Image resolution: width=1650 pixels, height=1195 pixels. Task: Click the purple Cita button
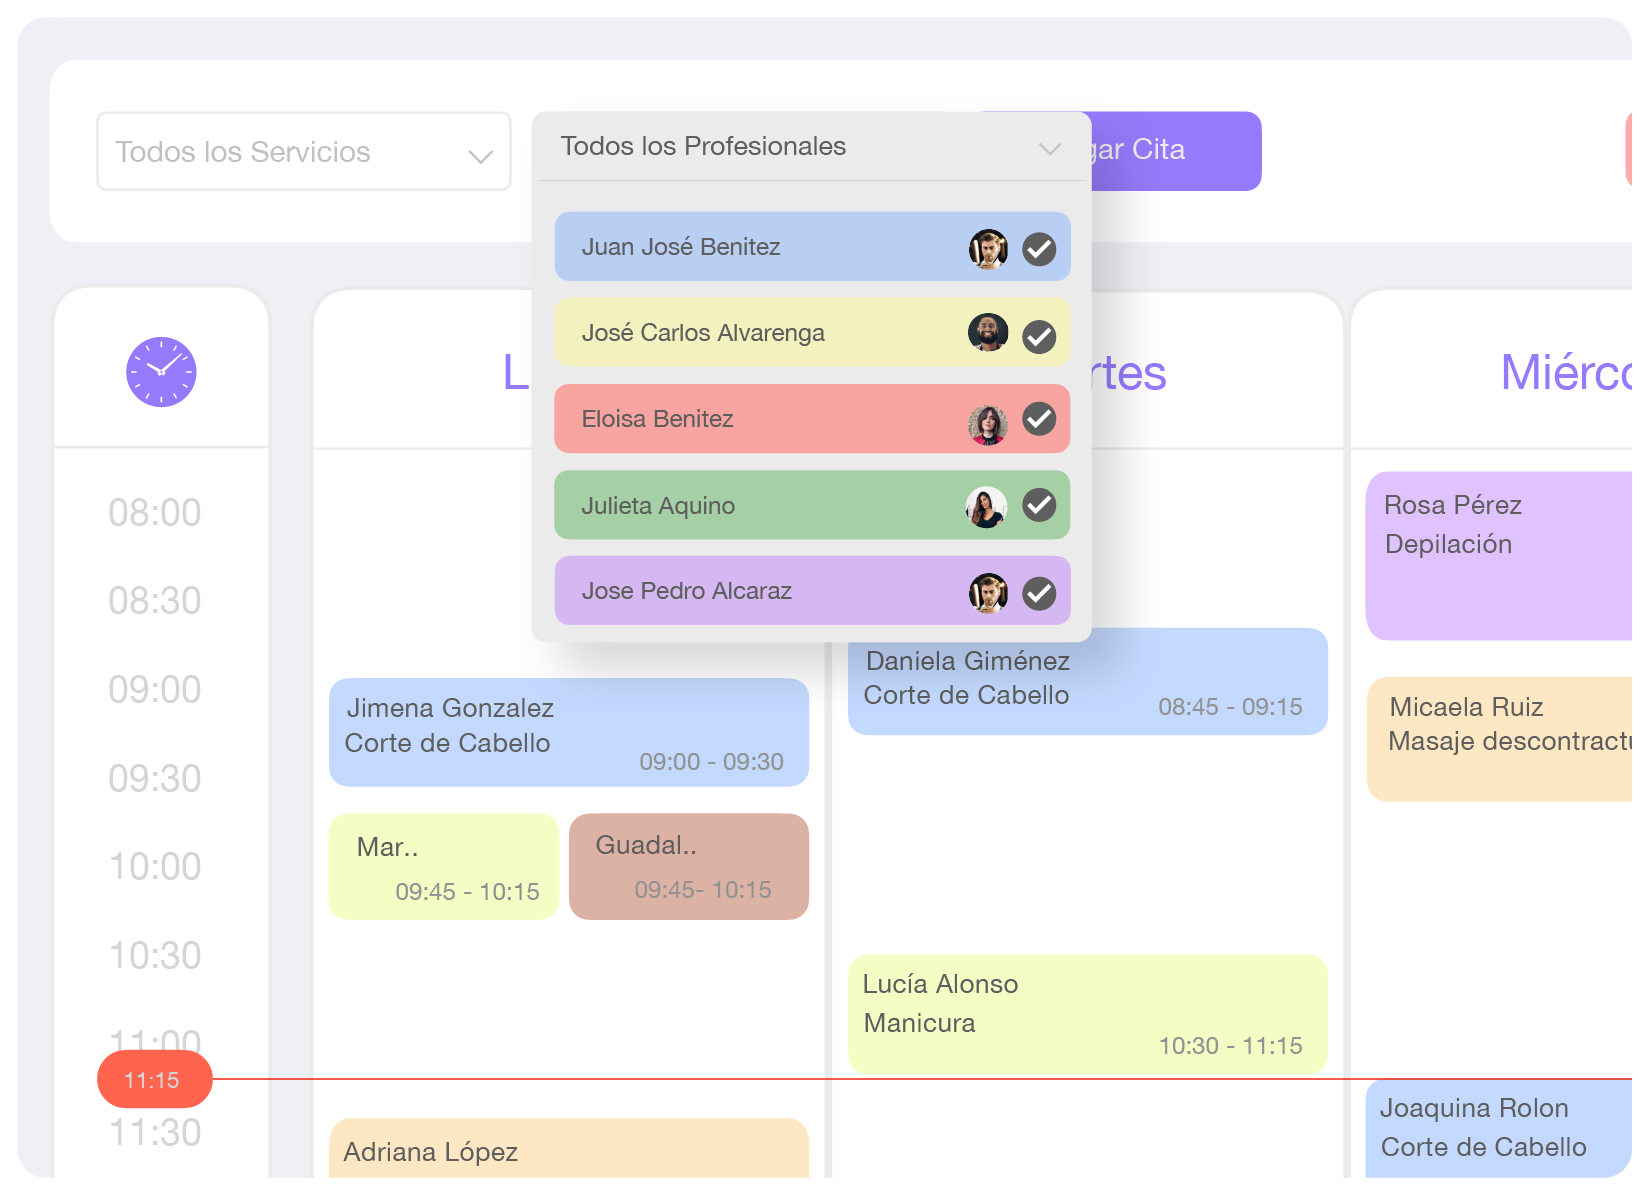(x=1175, y=151)
